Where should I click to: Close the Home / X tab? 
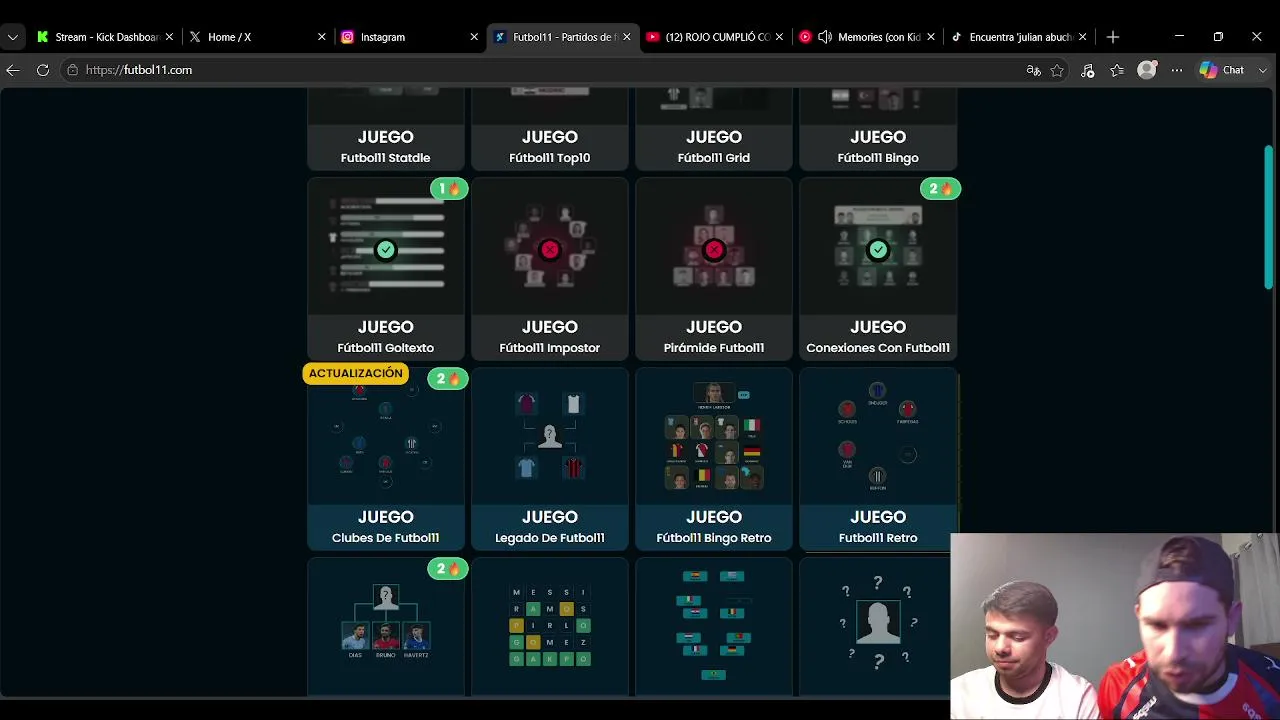click(321, 37)
